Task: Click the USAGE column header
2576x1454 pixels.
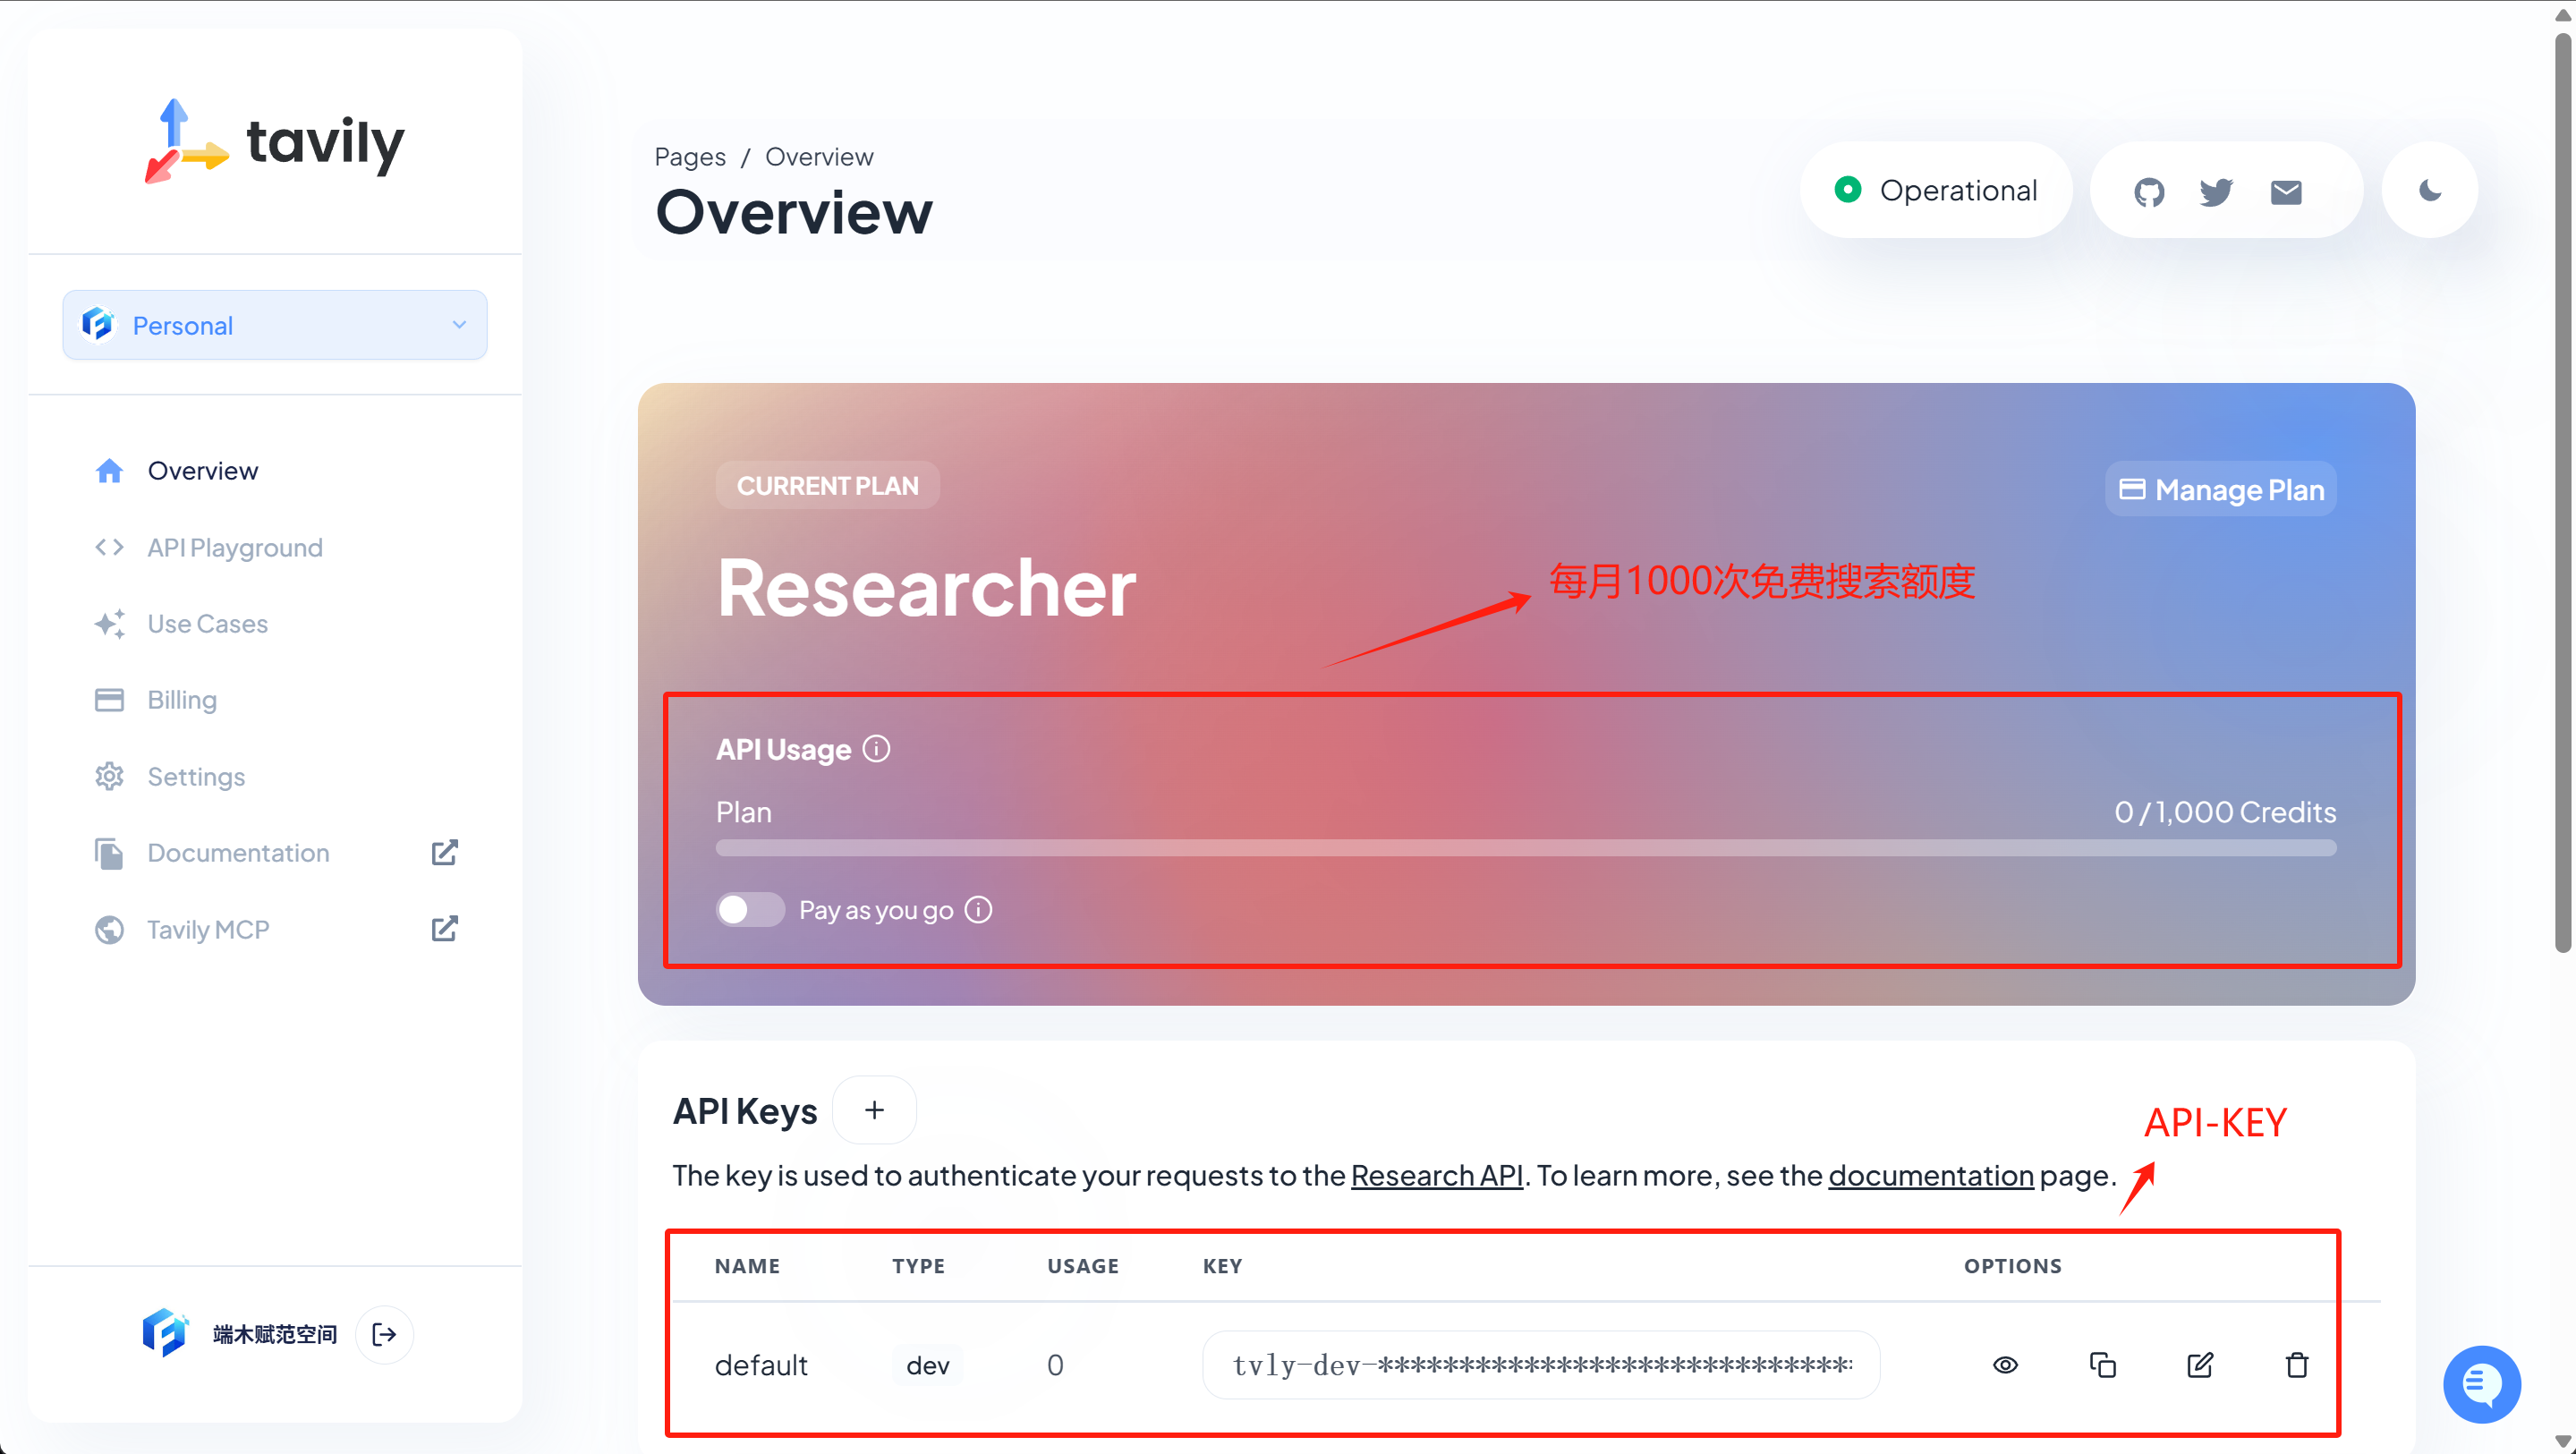Action: click(1083, 1266)
